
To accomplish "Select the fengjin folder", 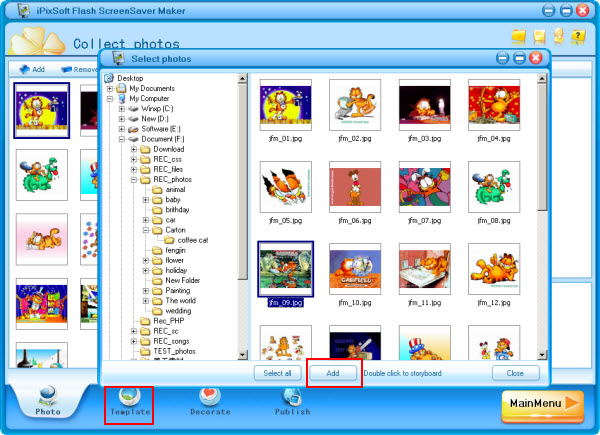I will click(x=175, y=250).
